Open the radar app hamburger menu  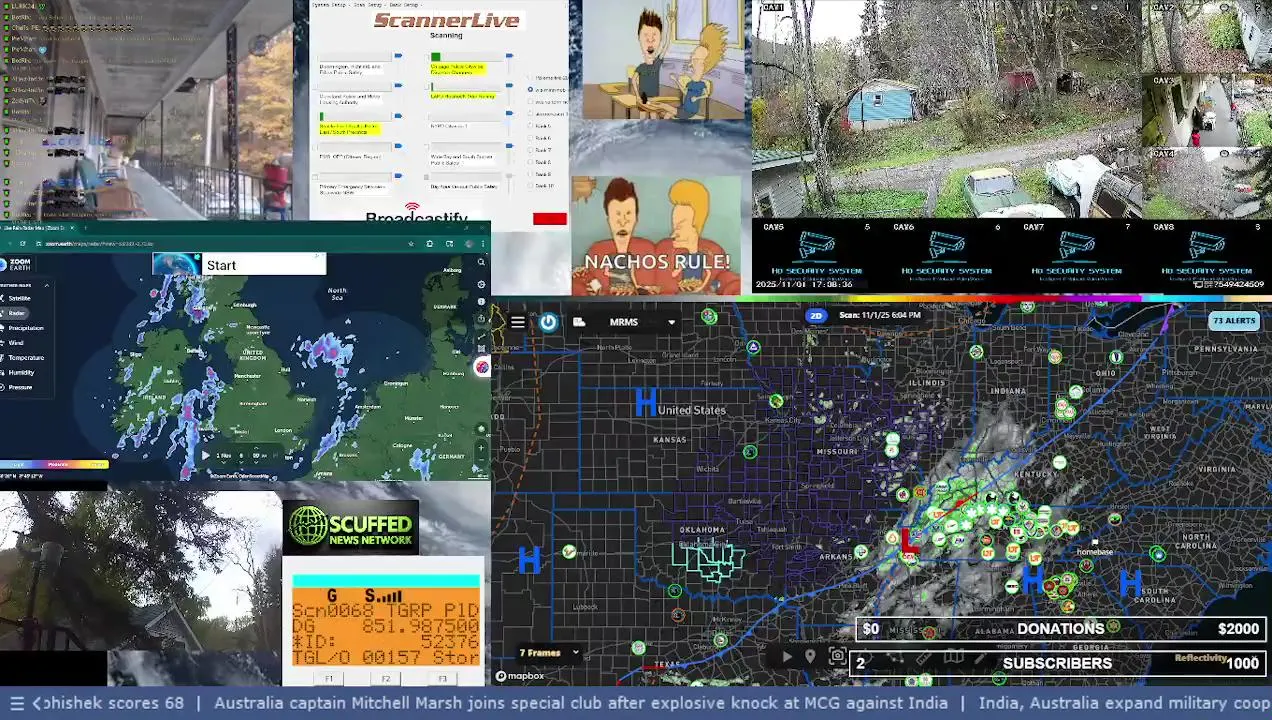pyautogui.click(x=517, y=322)
